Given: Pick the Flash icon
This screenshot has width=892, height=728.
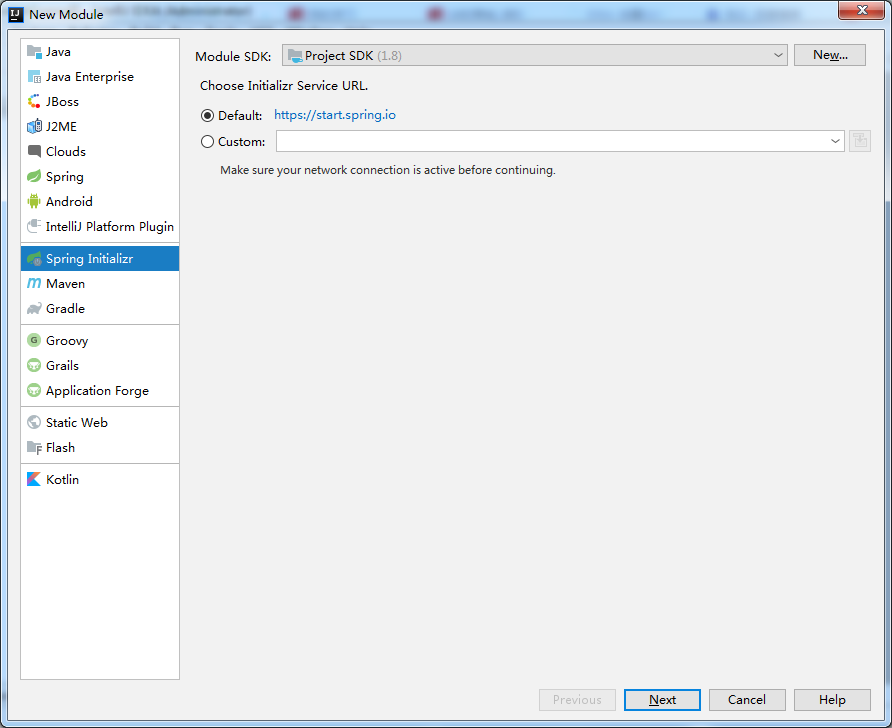Looking at the screenshot, I should click(x=34, y=448).
